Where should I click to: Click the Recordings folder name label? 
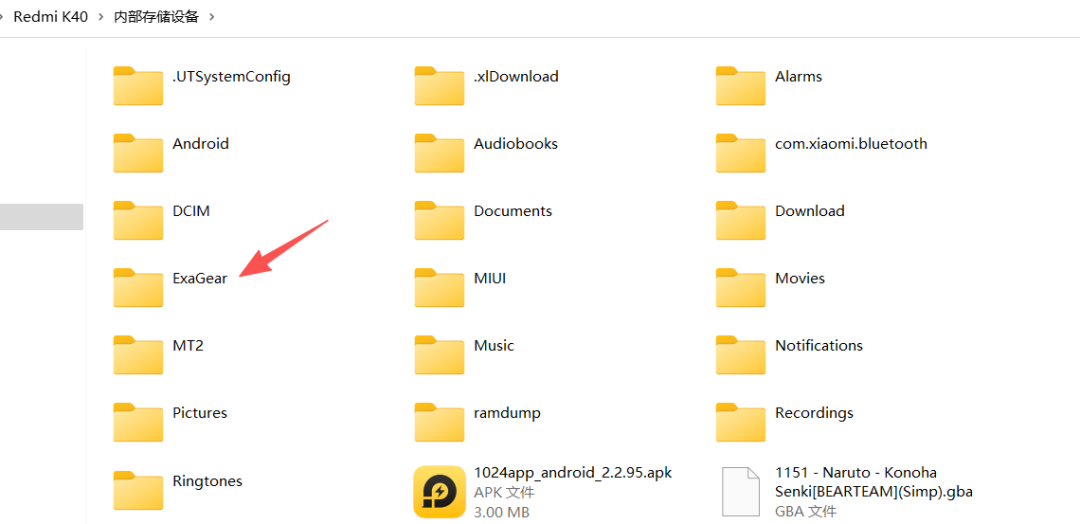tap(814, 413)
